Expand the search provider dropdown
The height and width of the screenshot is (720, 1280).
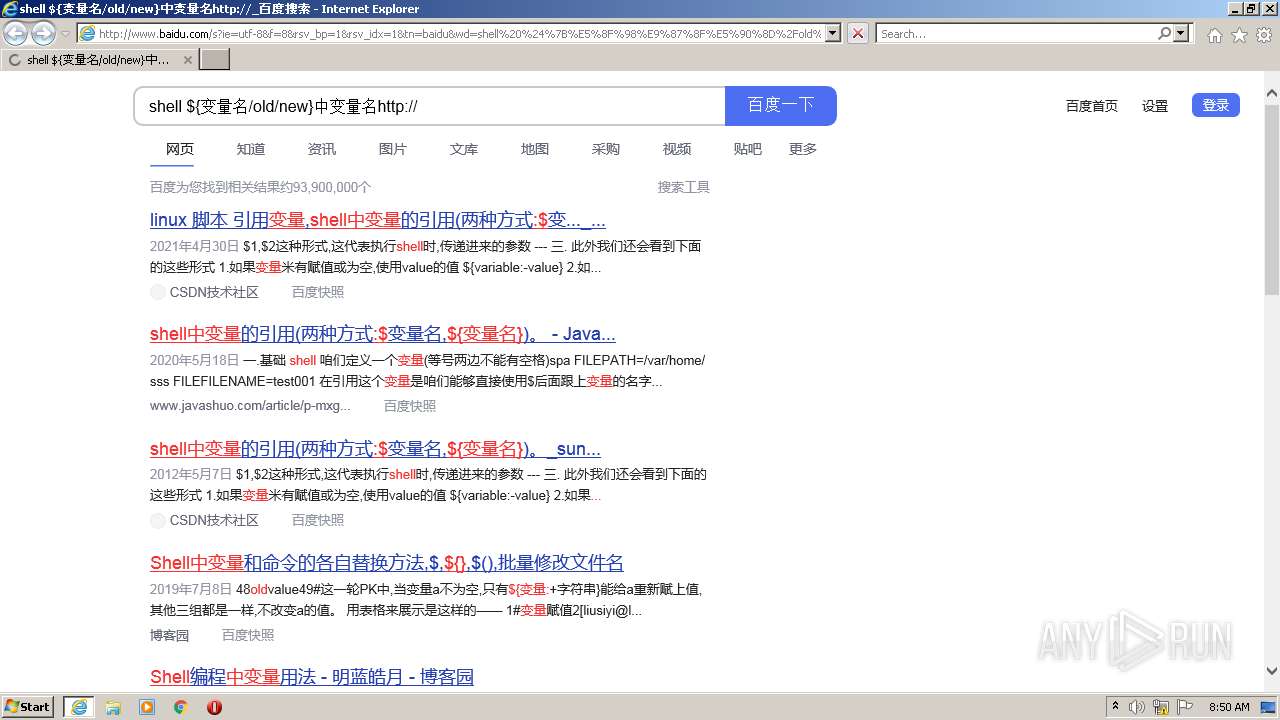[x=1181, y=33]
